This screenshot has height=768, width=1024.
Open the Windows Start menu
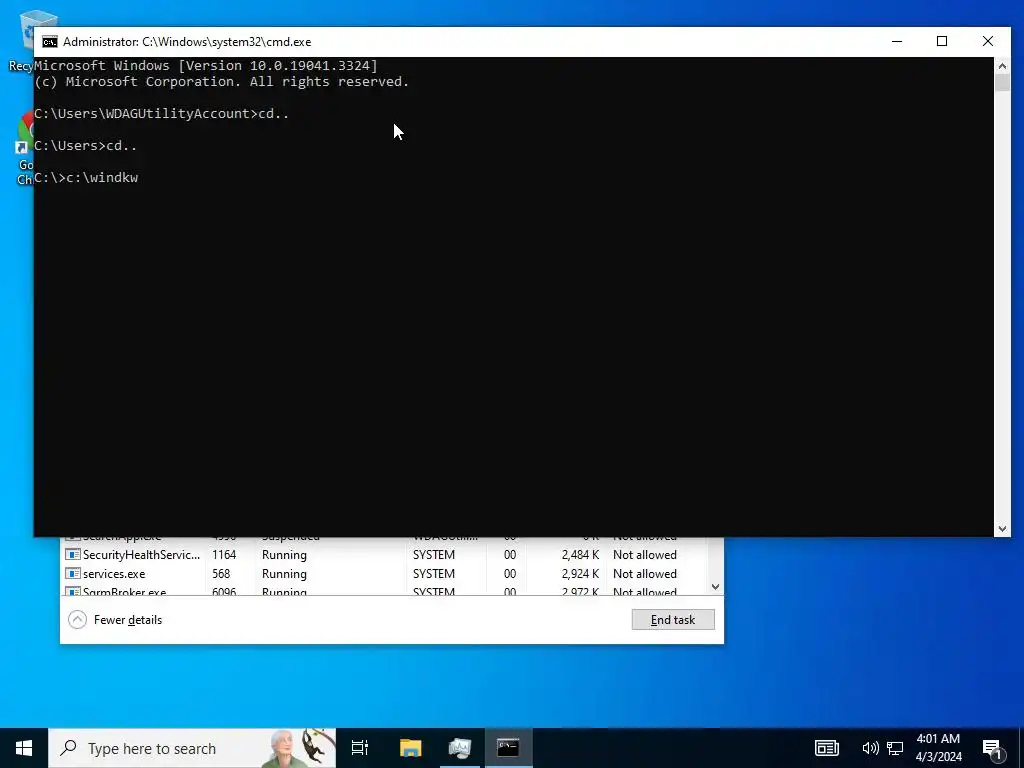pos(24,748)
